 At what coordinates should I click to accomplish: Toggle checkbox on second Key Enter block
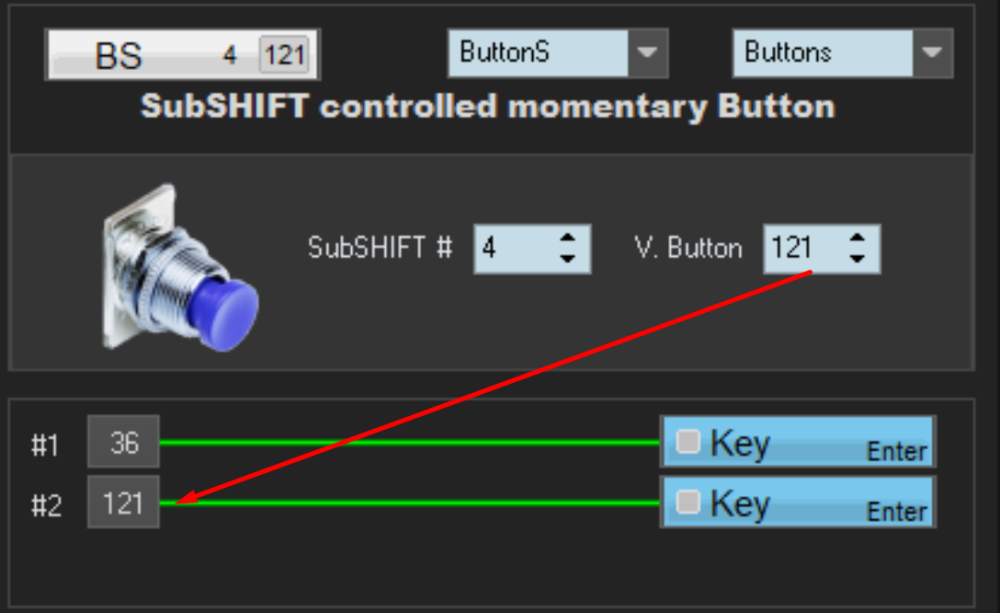coord(688,502)
